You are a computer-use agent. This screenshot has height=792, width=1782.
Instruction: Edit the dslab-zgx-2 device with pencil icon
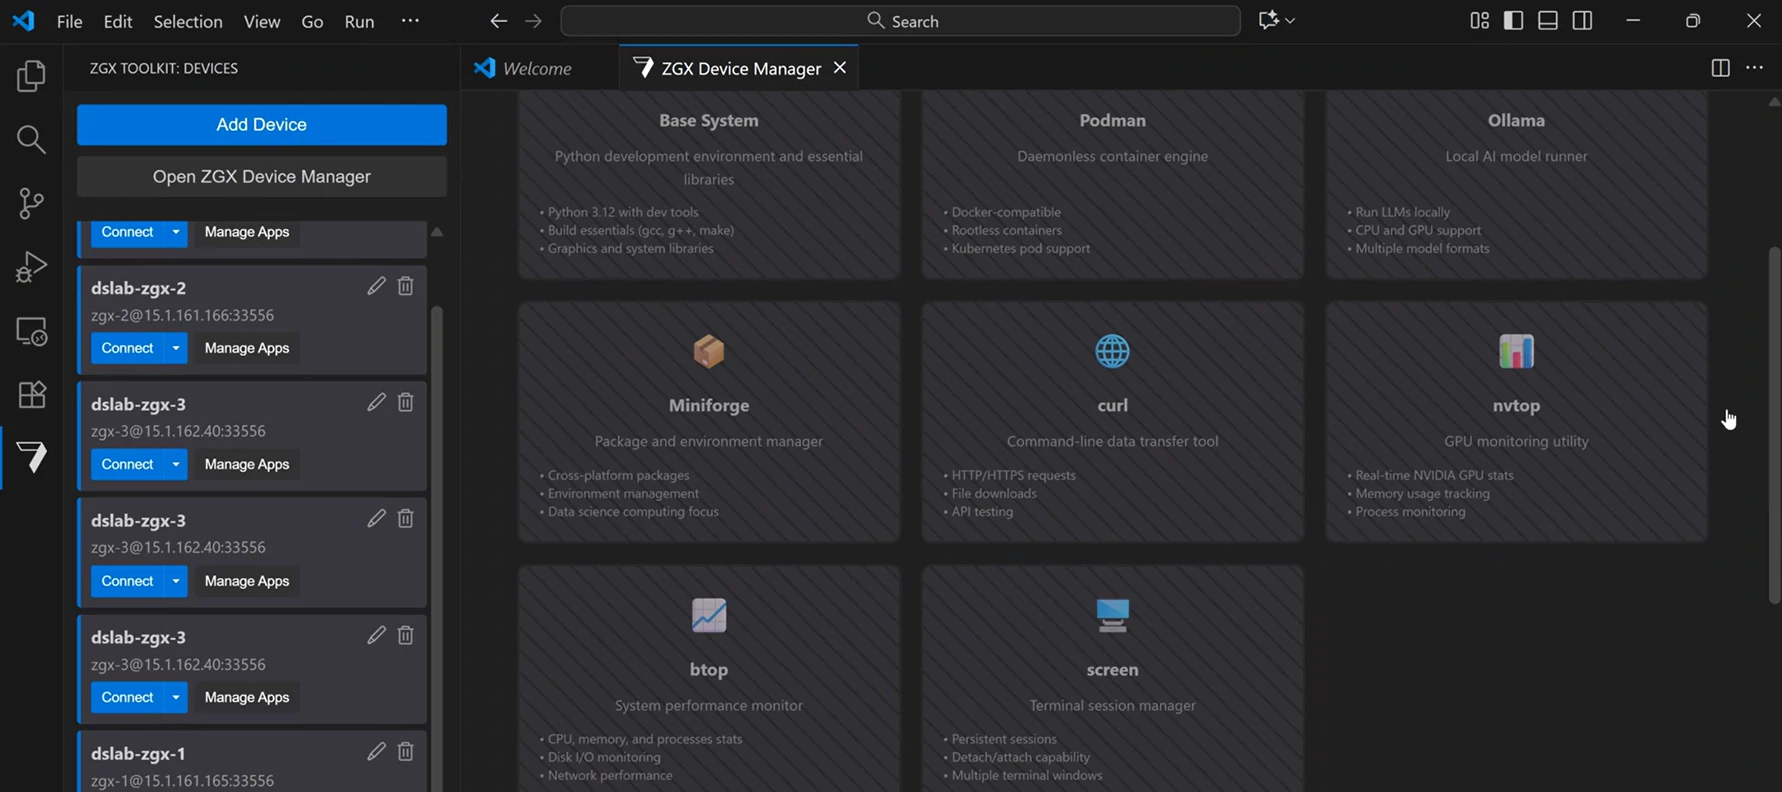[x=376, y=286]
